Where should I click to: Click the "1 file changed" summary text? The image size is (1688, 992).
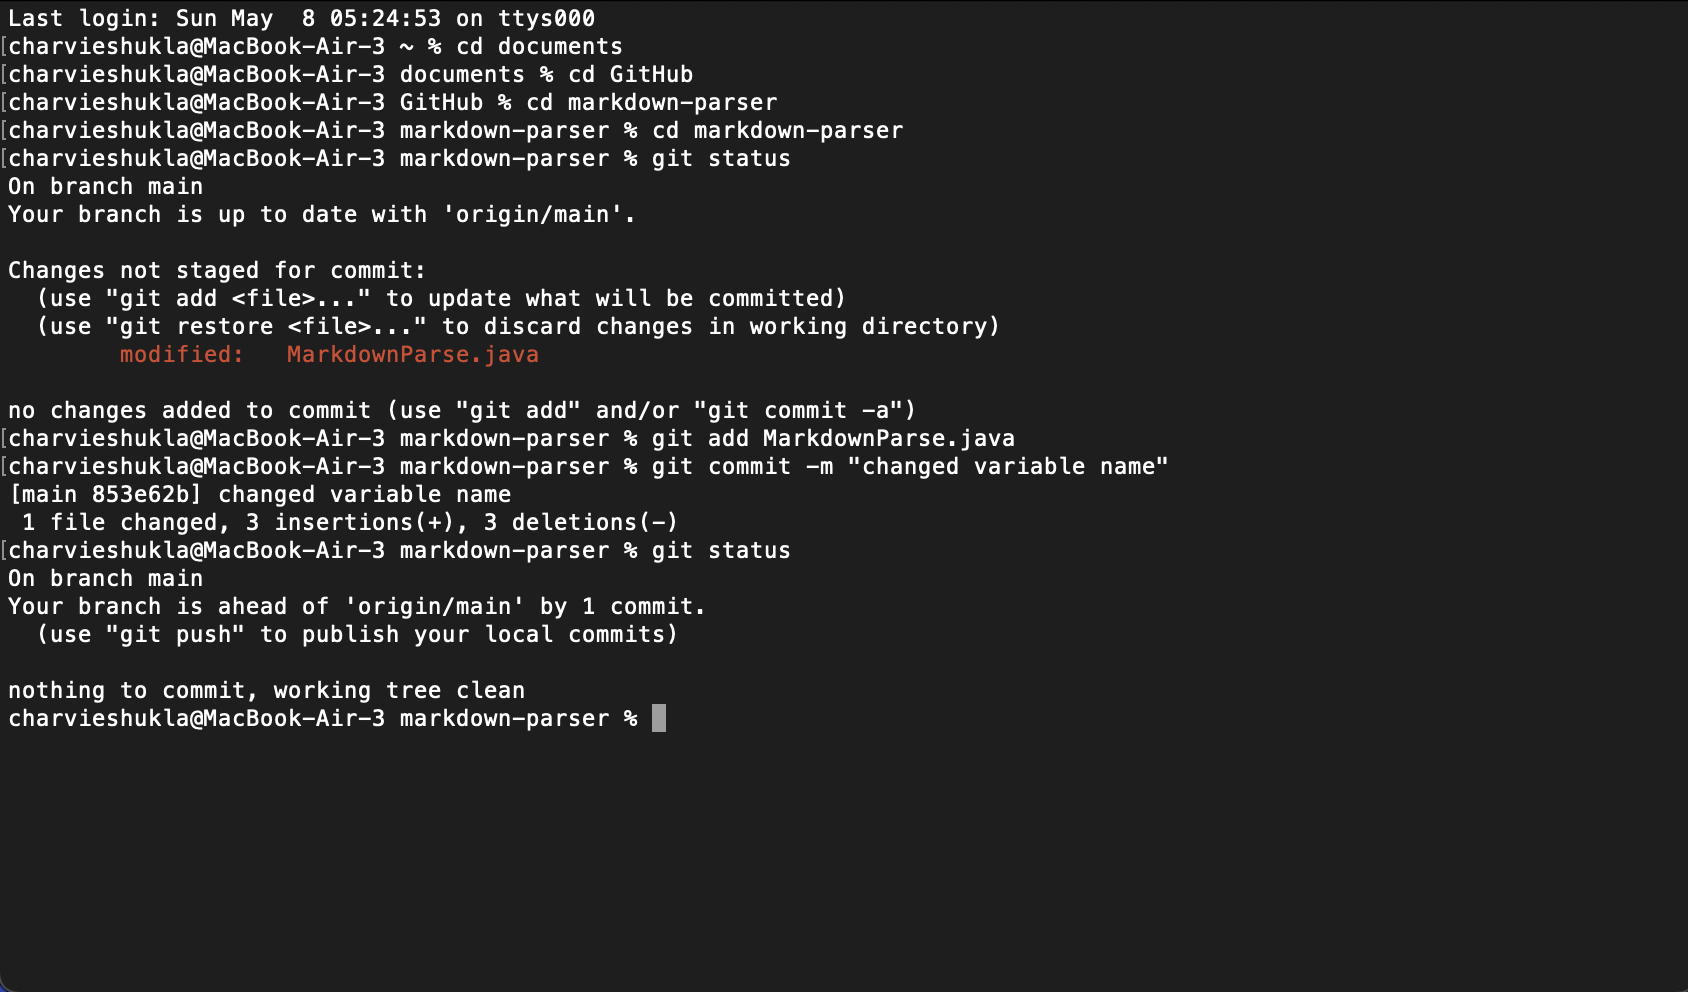(x=120, y=522)
